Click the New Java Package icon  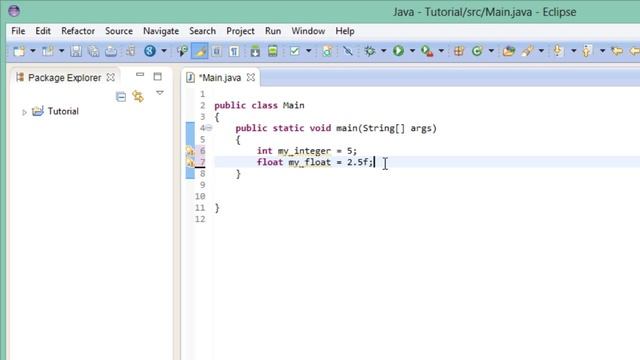[x=459, y=51]
